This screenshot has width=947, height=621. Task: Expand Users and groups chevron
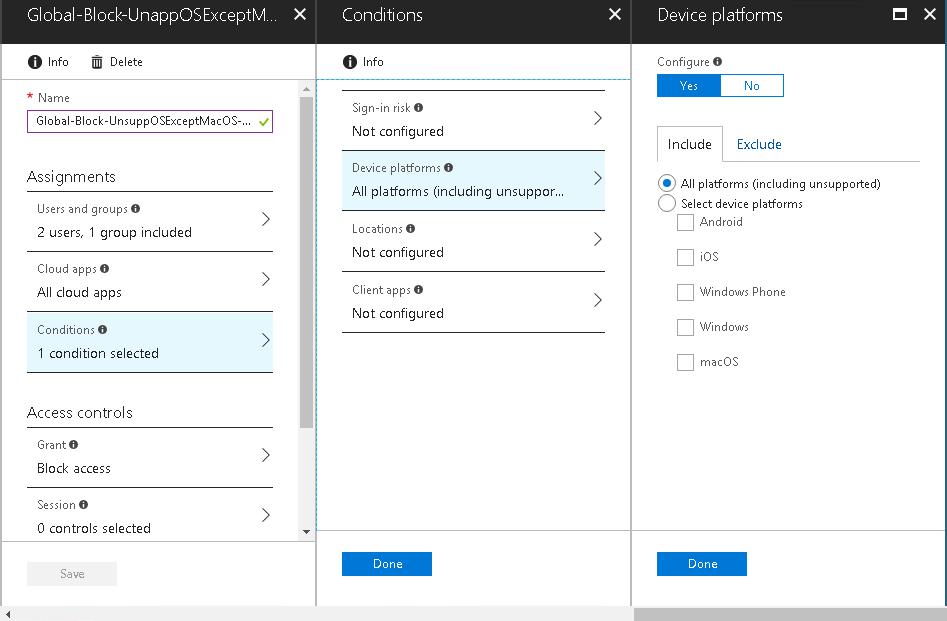pos(266,219)
